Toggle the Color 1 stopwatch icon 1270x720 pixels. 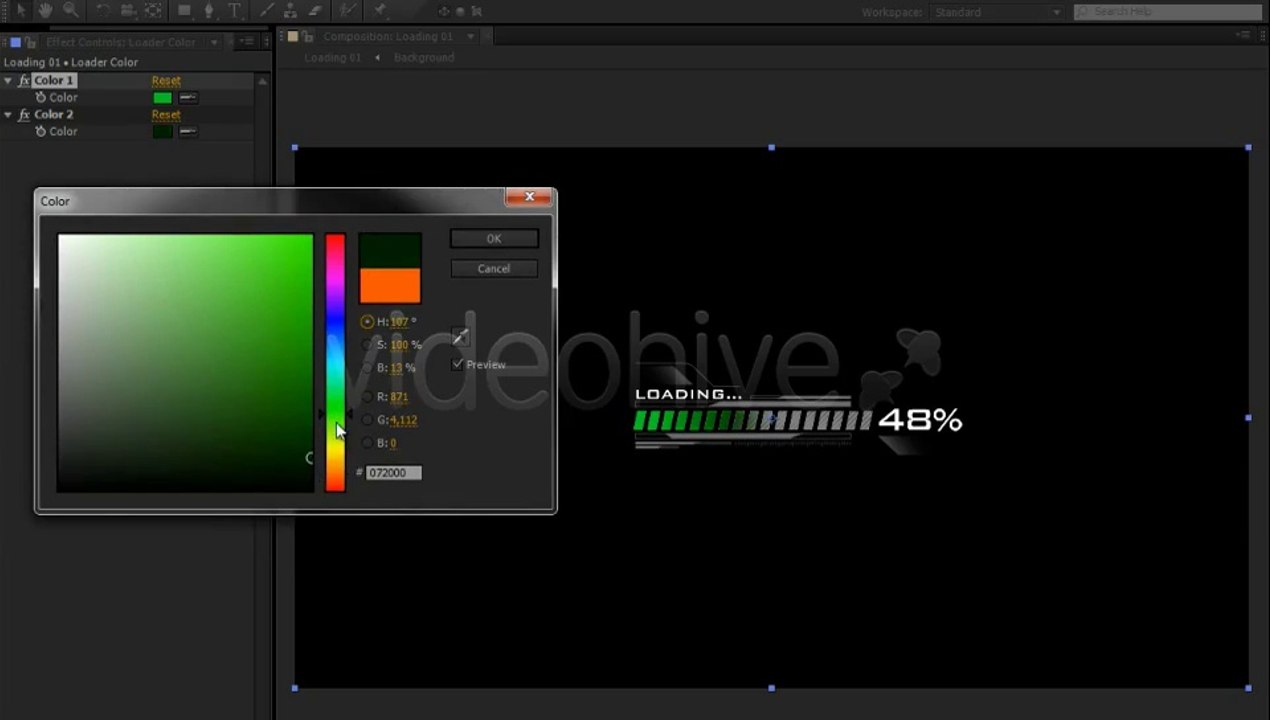[41, 97]
